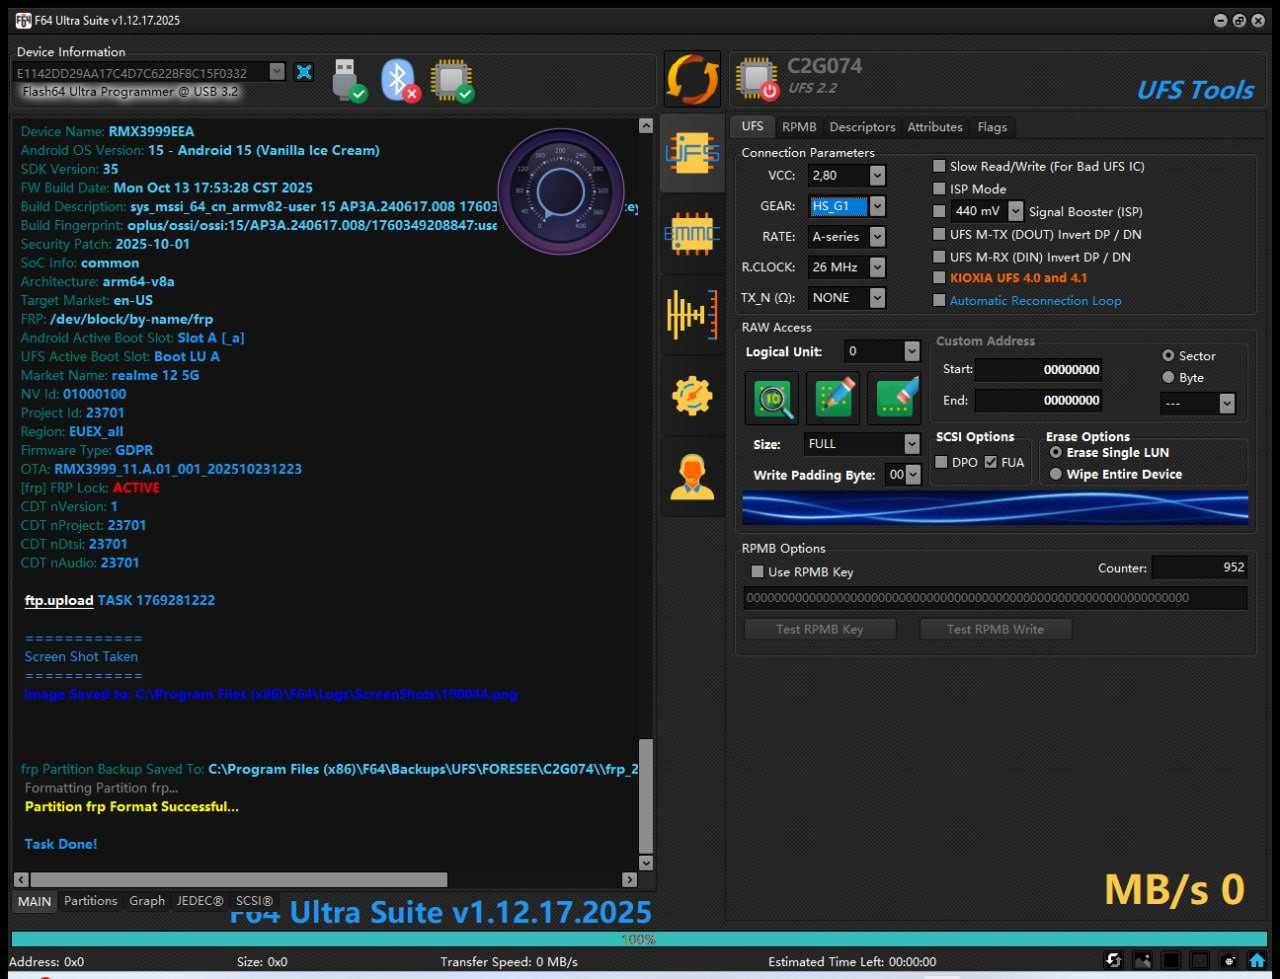Enable Slow Read/Write for bad UFS IC
The width and height of the screenshot is (1280, 979).
939,166
